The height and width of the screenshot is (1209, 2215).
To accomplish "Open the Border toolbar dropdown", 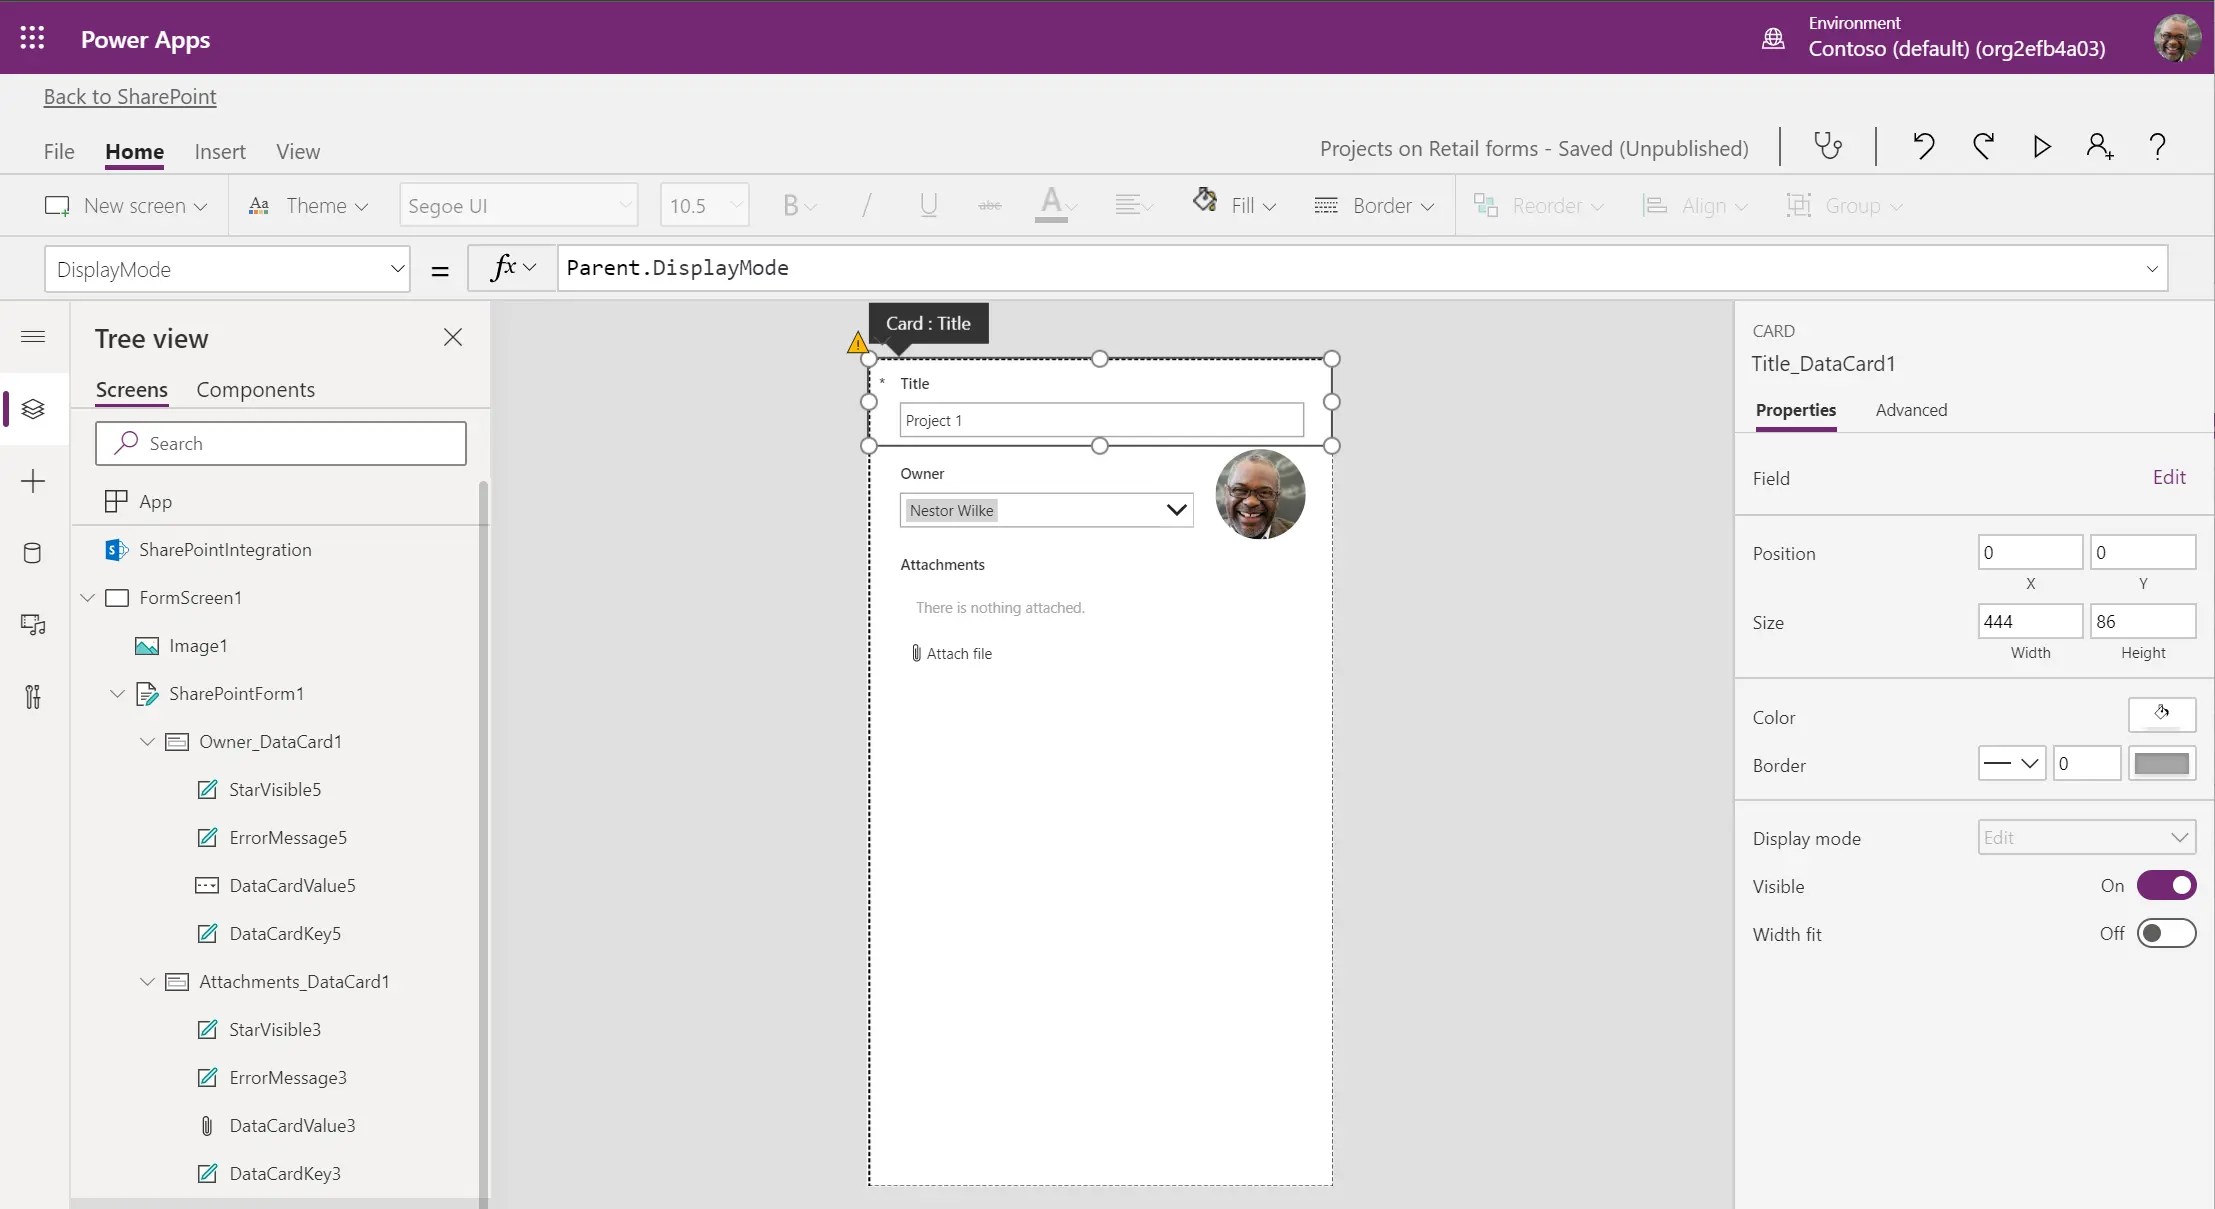I will [1374, 206].
